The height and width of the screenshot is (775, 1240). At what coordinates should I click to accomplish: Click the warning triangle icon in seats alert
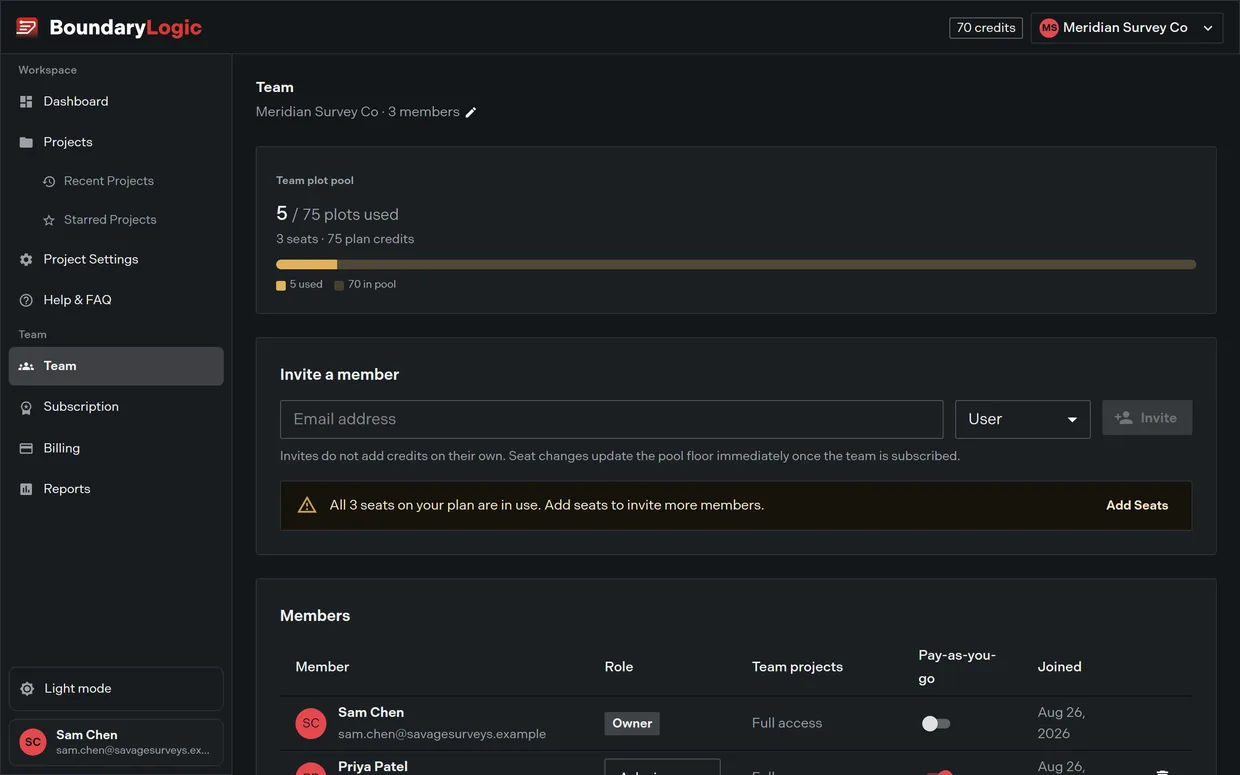307,505
